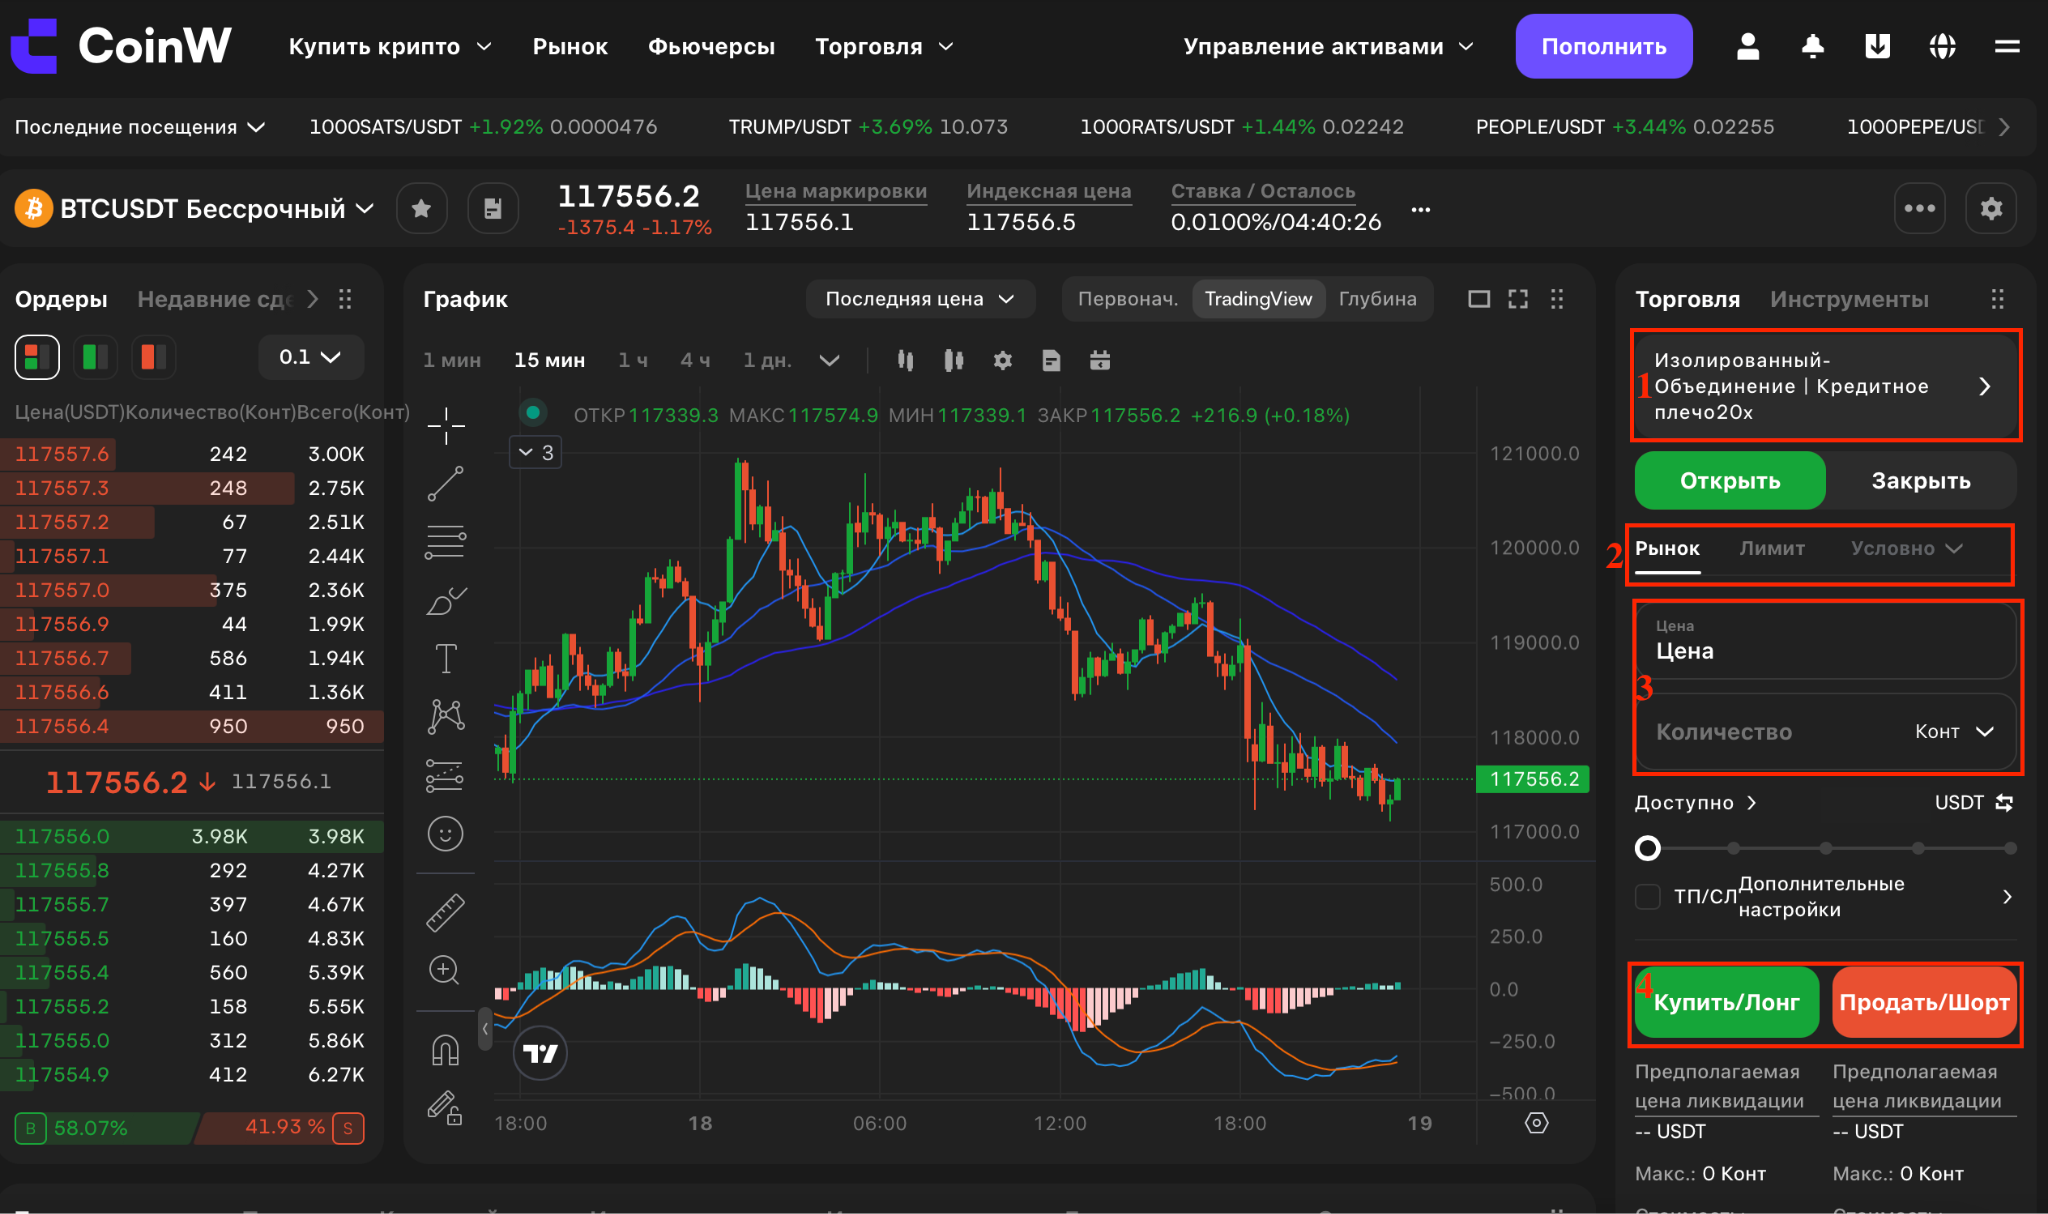
Task: Click the CoinW logo
Action: 121,46
